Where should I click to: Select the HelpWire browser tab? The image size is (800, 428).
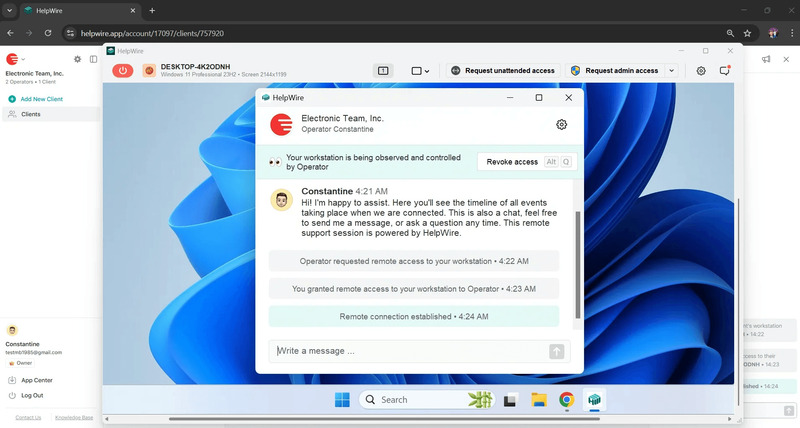[x=81, y=10]
